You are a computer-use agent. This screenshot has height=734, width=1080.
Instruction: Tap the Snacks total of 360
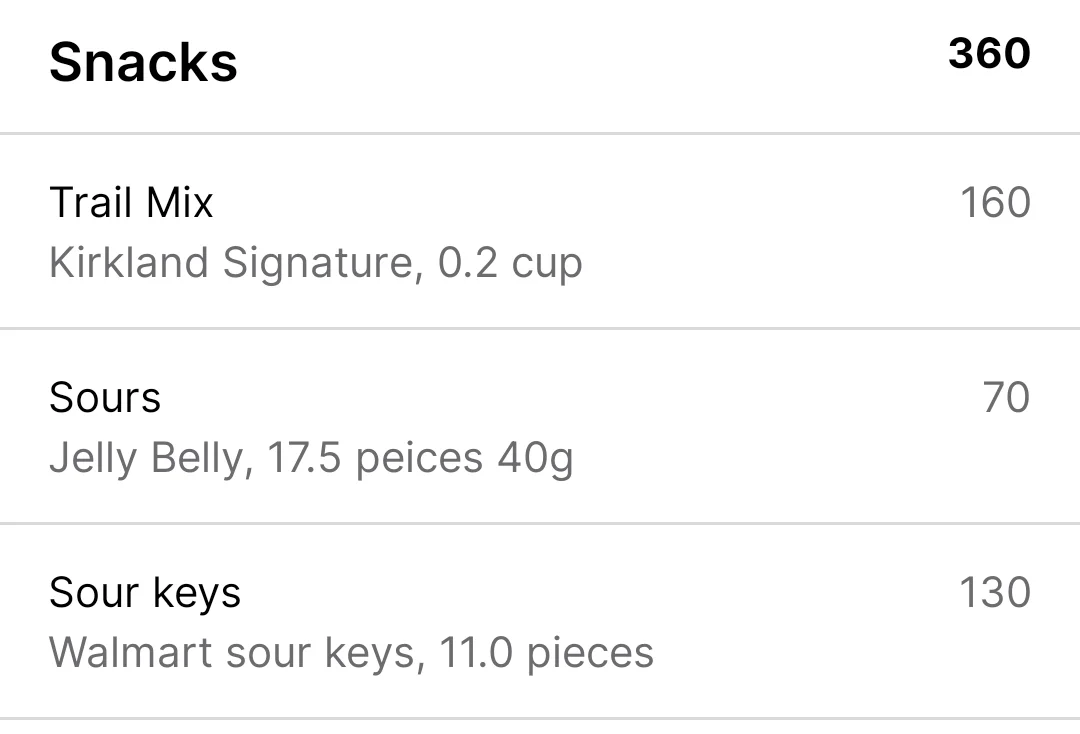(989, 53)
